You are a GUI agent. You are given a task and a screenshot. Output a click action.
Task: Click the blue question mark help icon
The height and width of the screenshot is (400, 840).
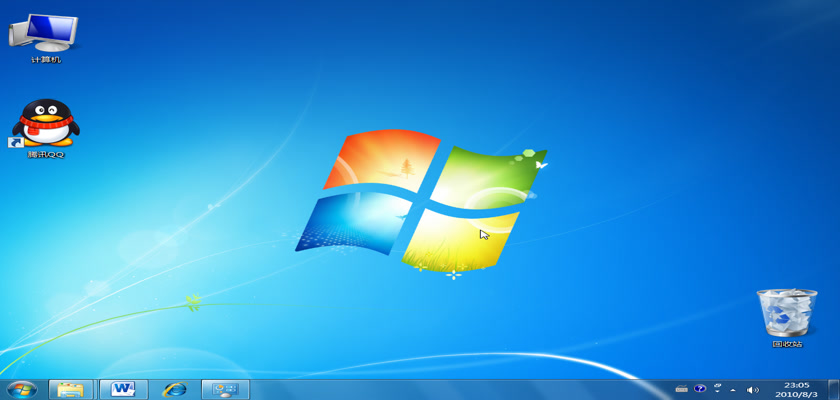(x=700, y=389)
